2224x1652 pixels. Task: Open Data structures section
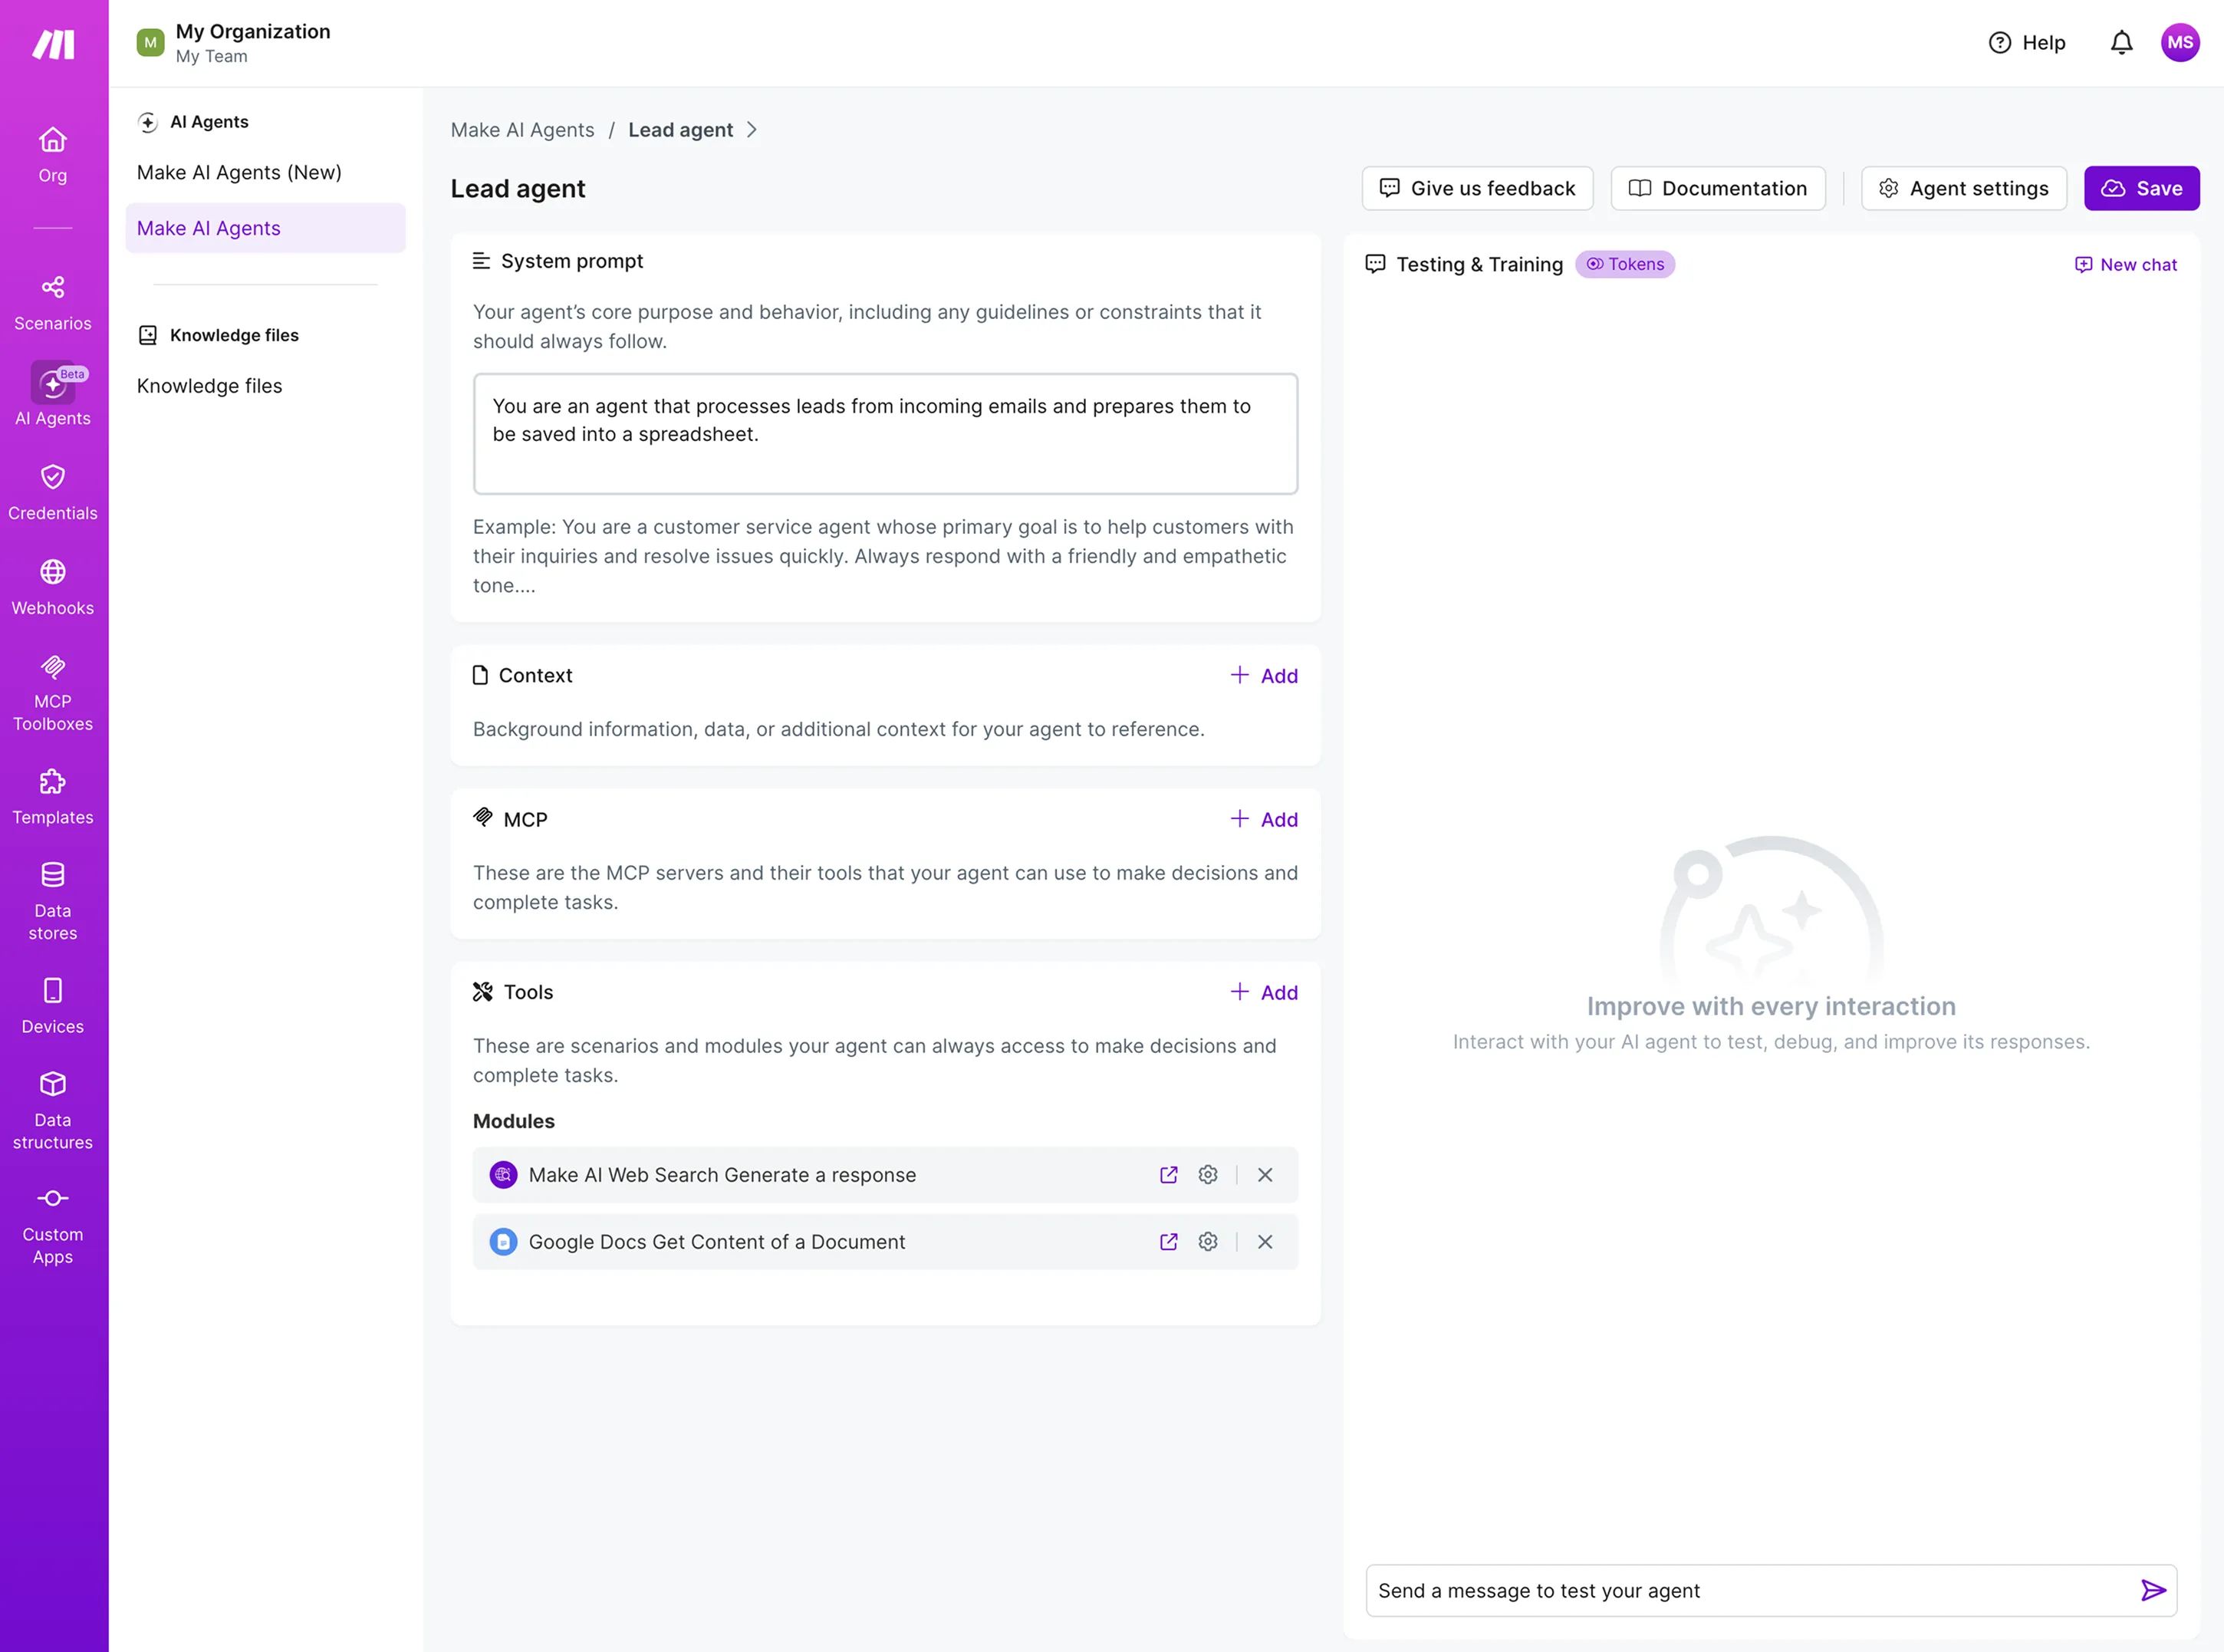[53, 1110]
